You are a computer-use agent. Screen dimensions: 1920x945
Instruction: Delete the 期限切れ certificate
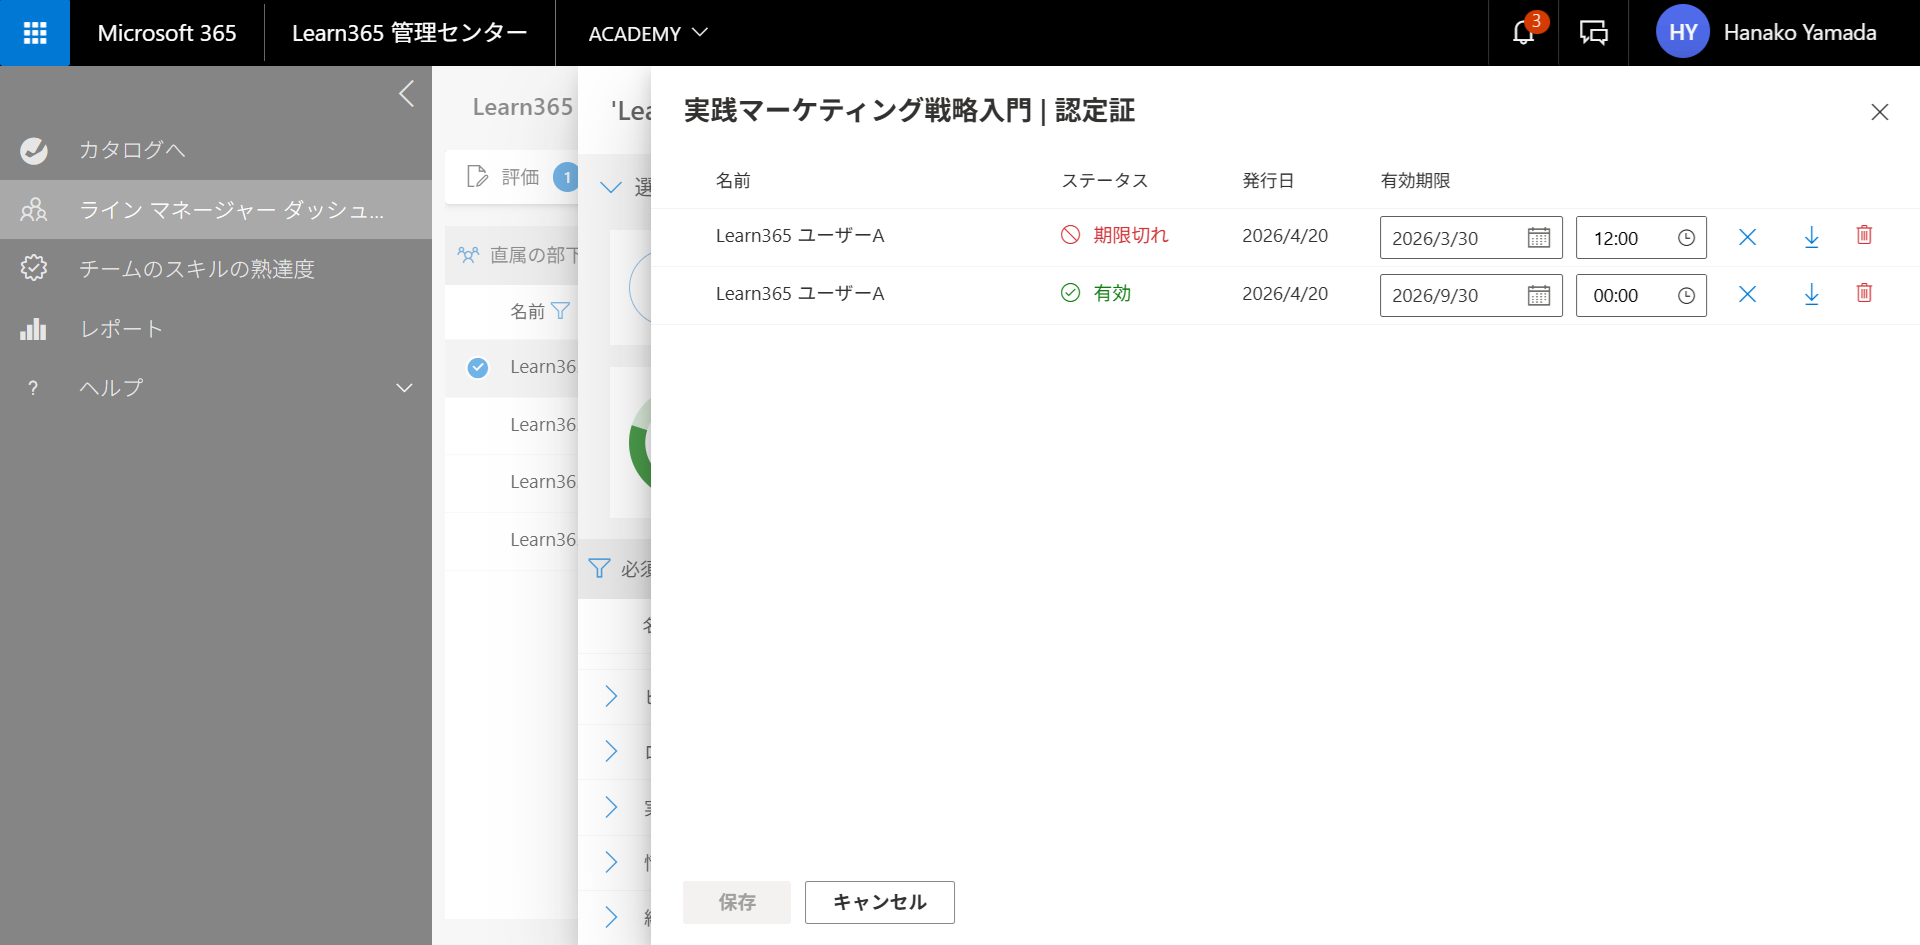pyautogui.click(x=1864, y=235)
